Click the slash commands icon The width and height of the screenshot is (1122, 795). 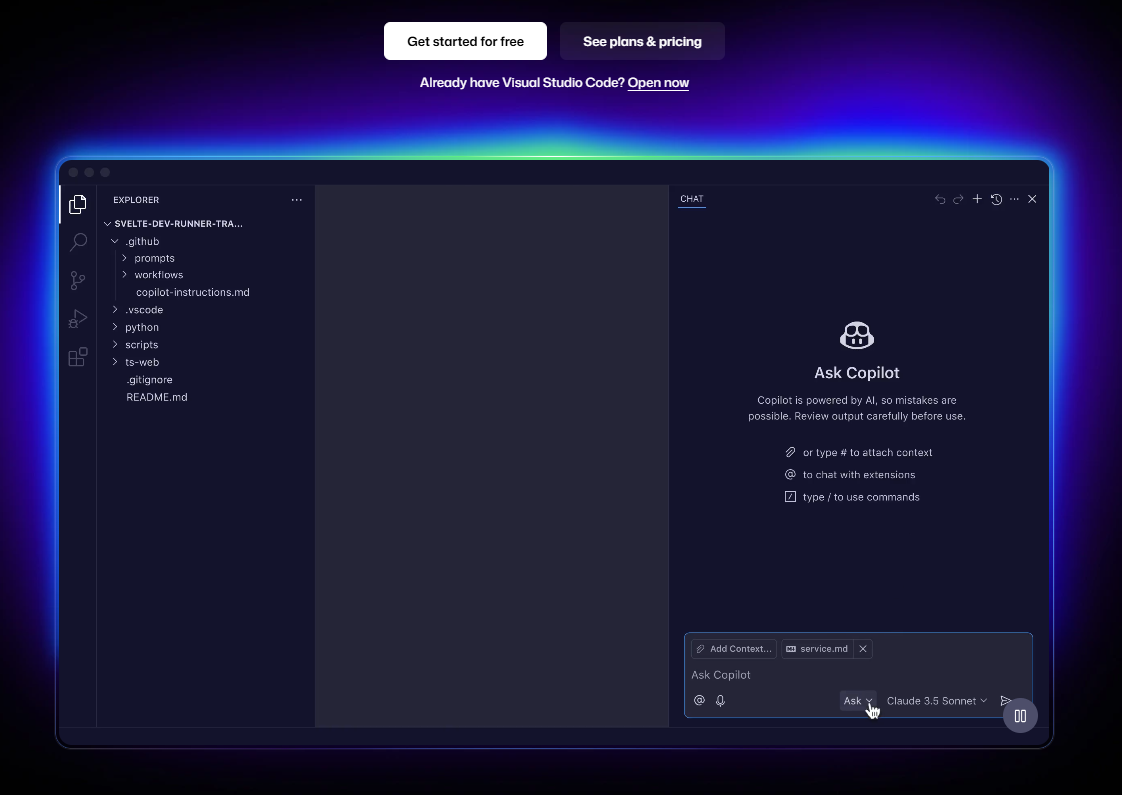pyautogui.click(x=790, y=497)
